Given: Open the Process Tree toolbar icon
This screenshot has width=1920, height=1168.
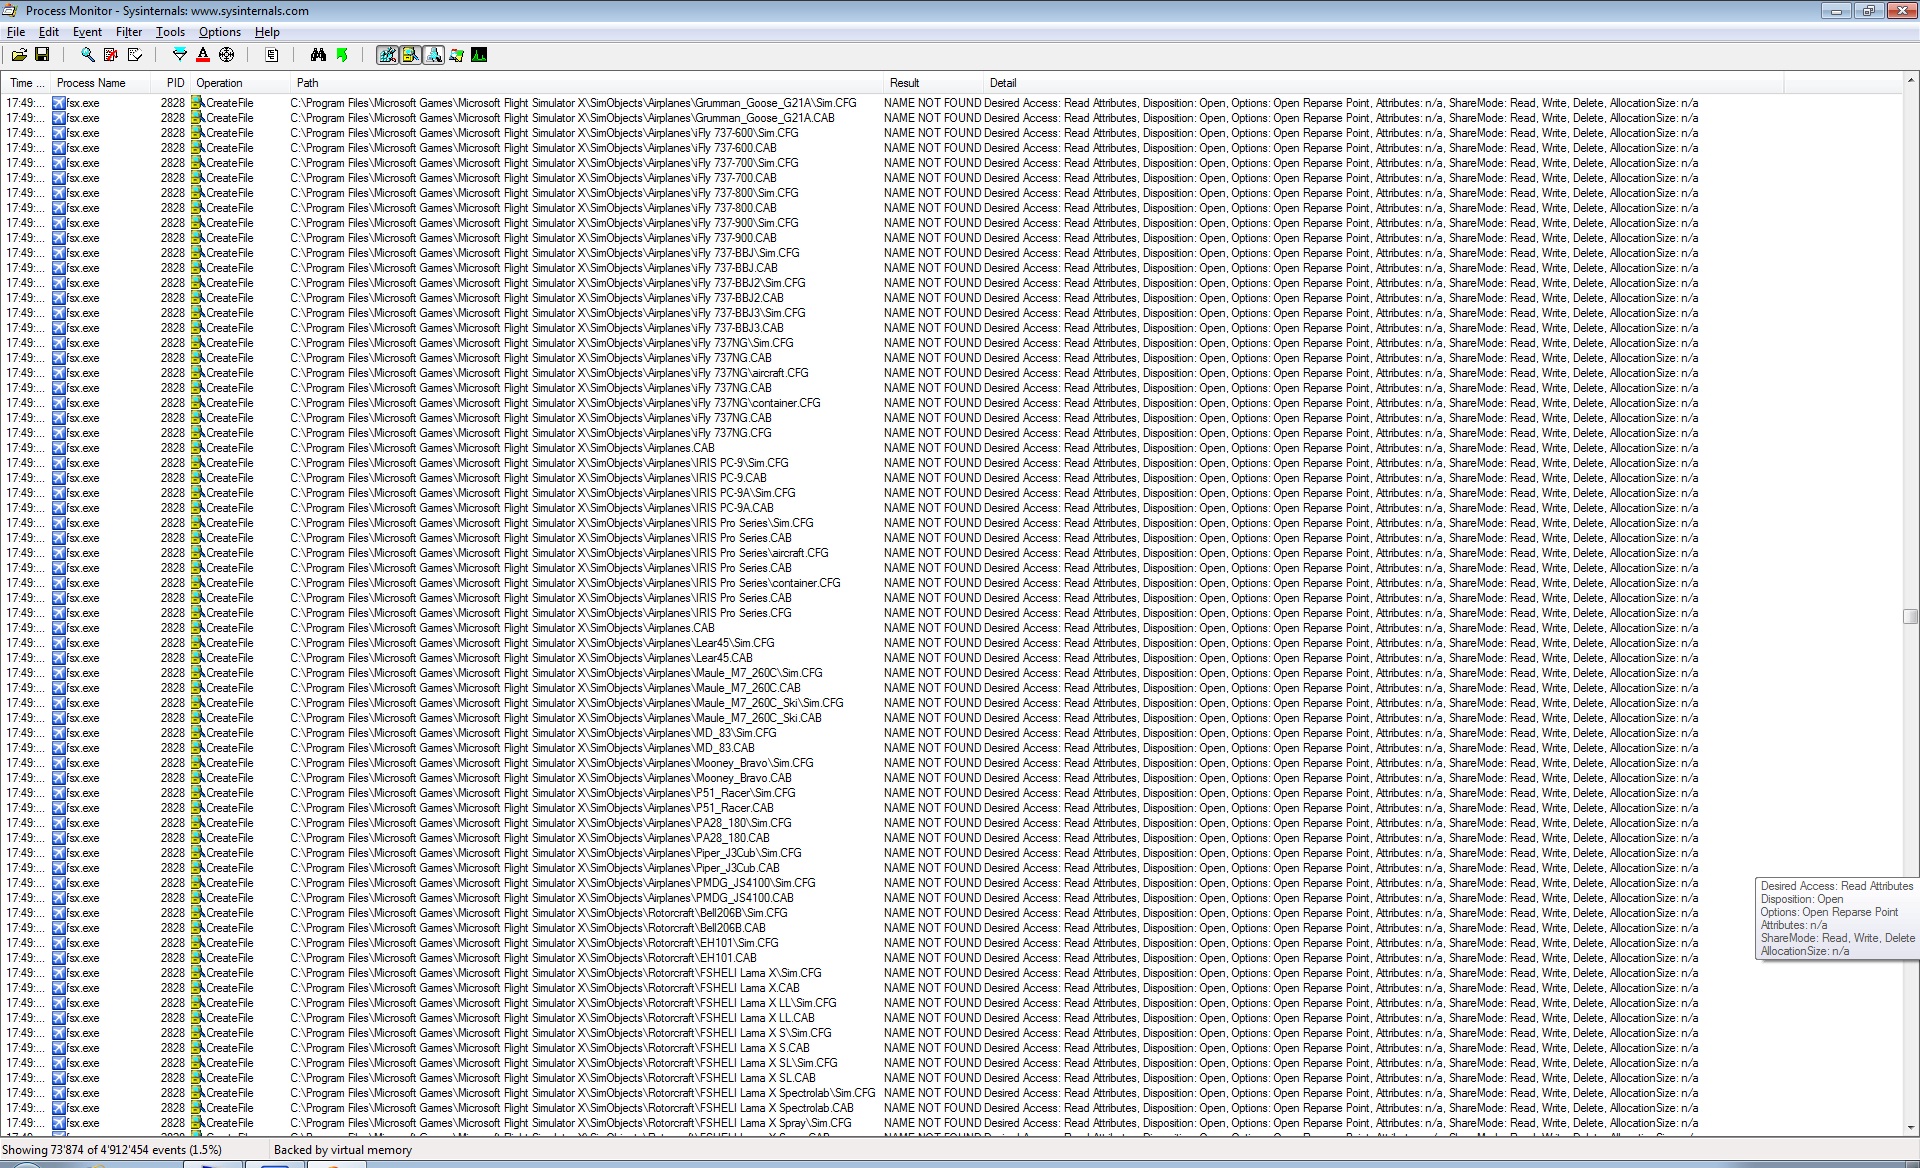Looking at the screenshot, I should pyautogui.click(x=272, y=55).
